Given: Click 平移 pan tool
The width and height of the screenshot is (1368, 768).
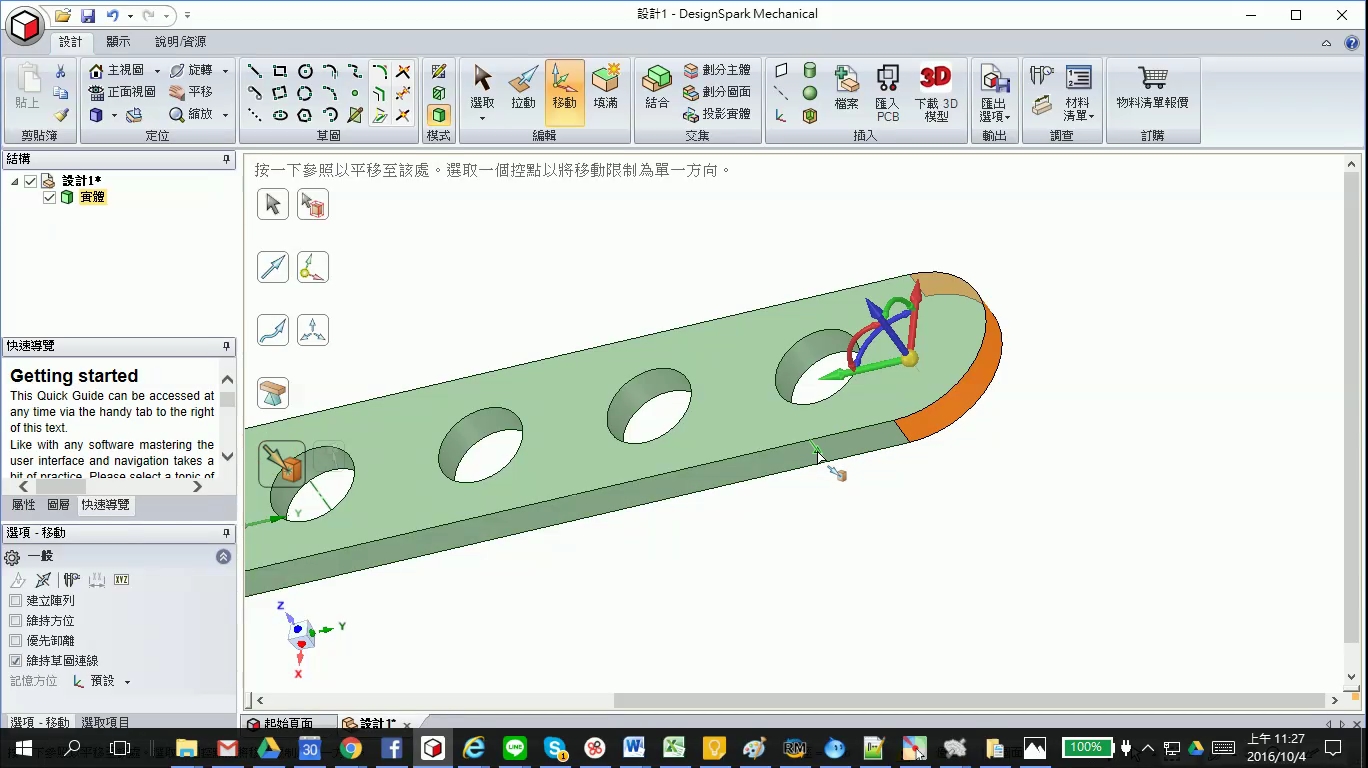Looking at the screenshot, I should (191, 92).
